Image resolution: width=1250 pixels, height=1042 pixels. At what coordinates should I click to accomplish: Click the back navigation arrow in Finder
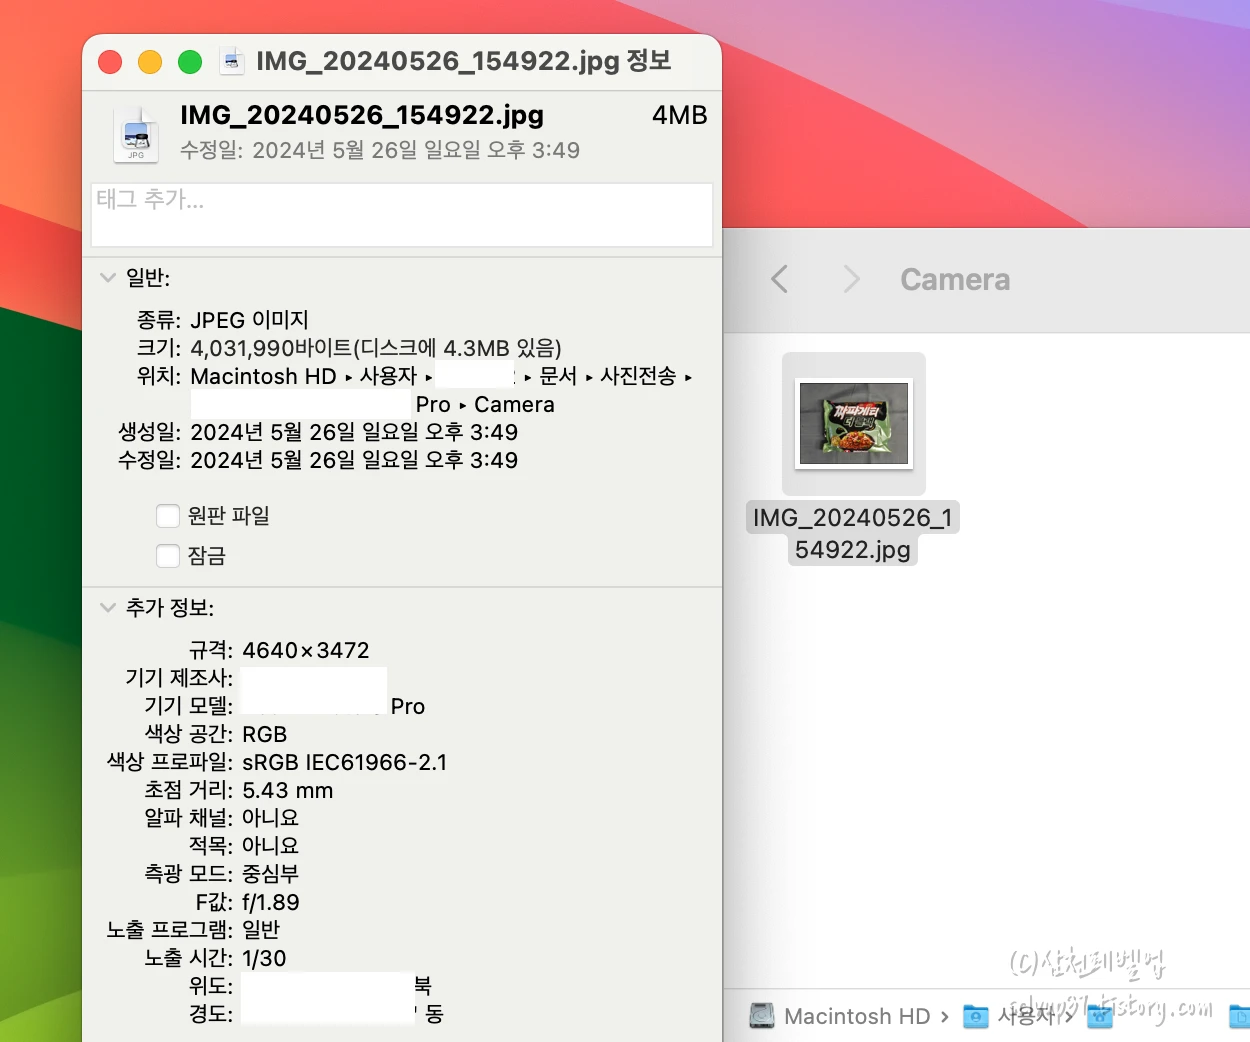click(x=779, y=280)
